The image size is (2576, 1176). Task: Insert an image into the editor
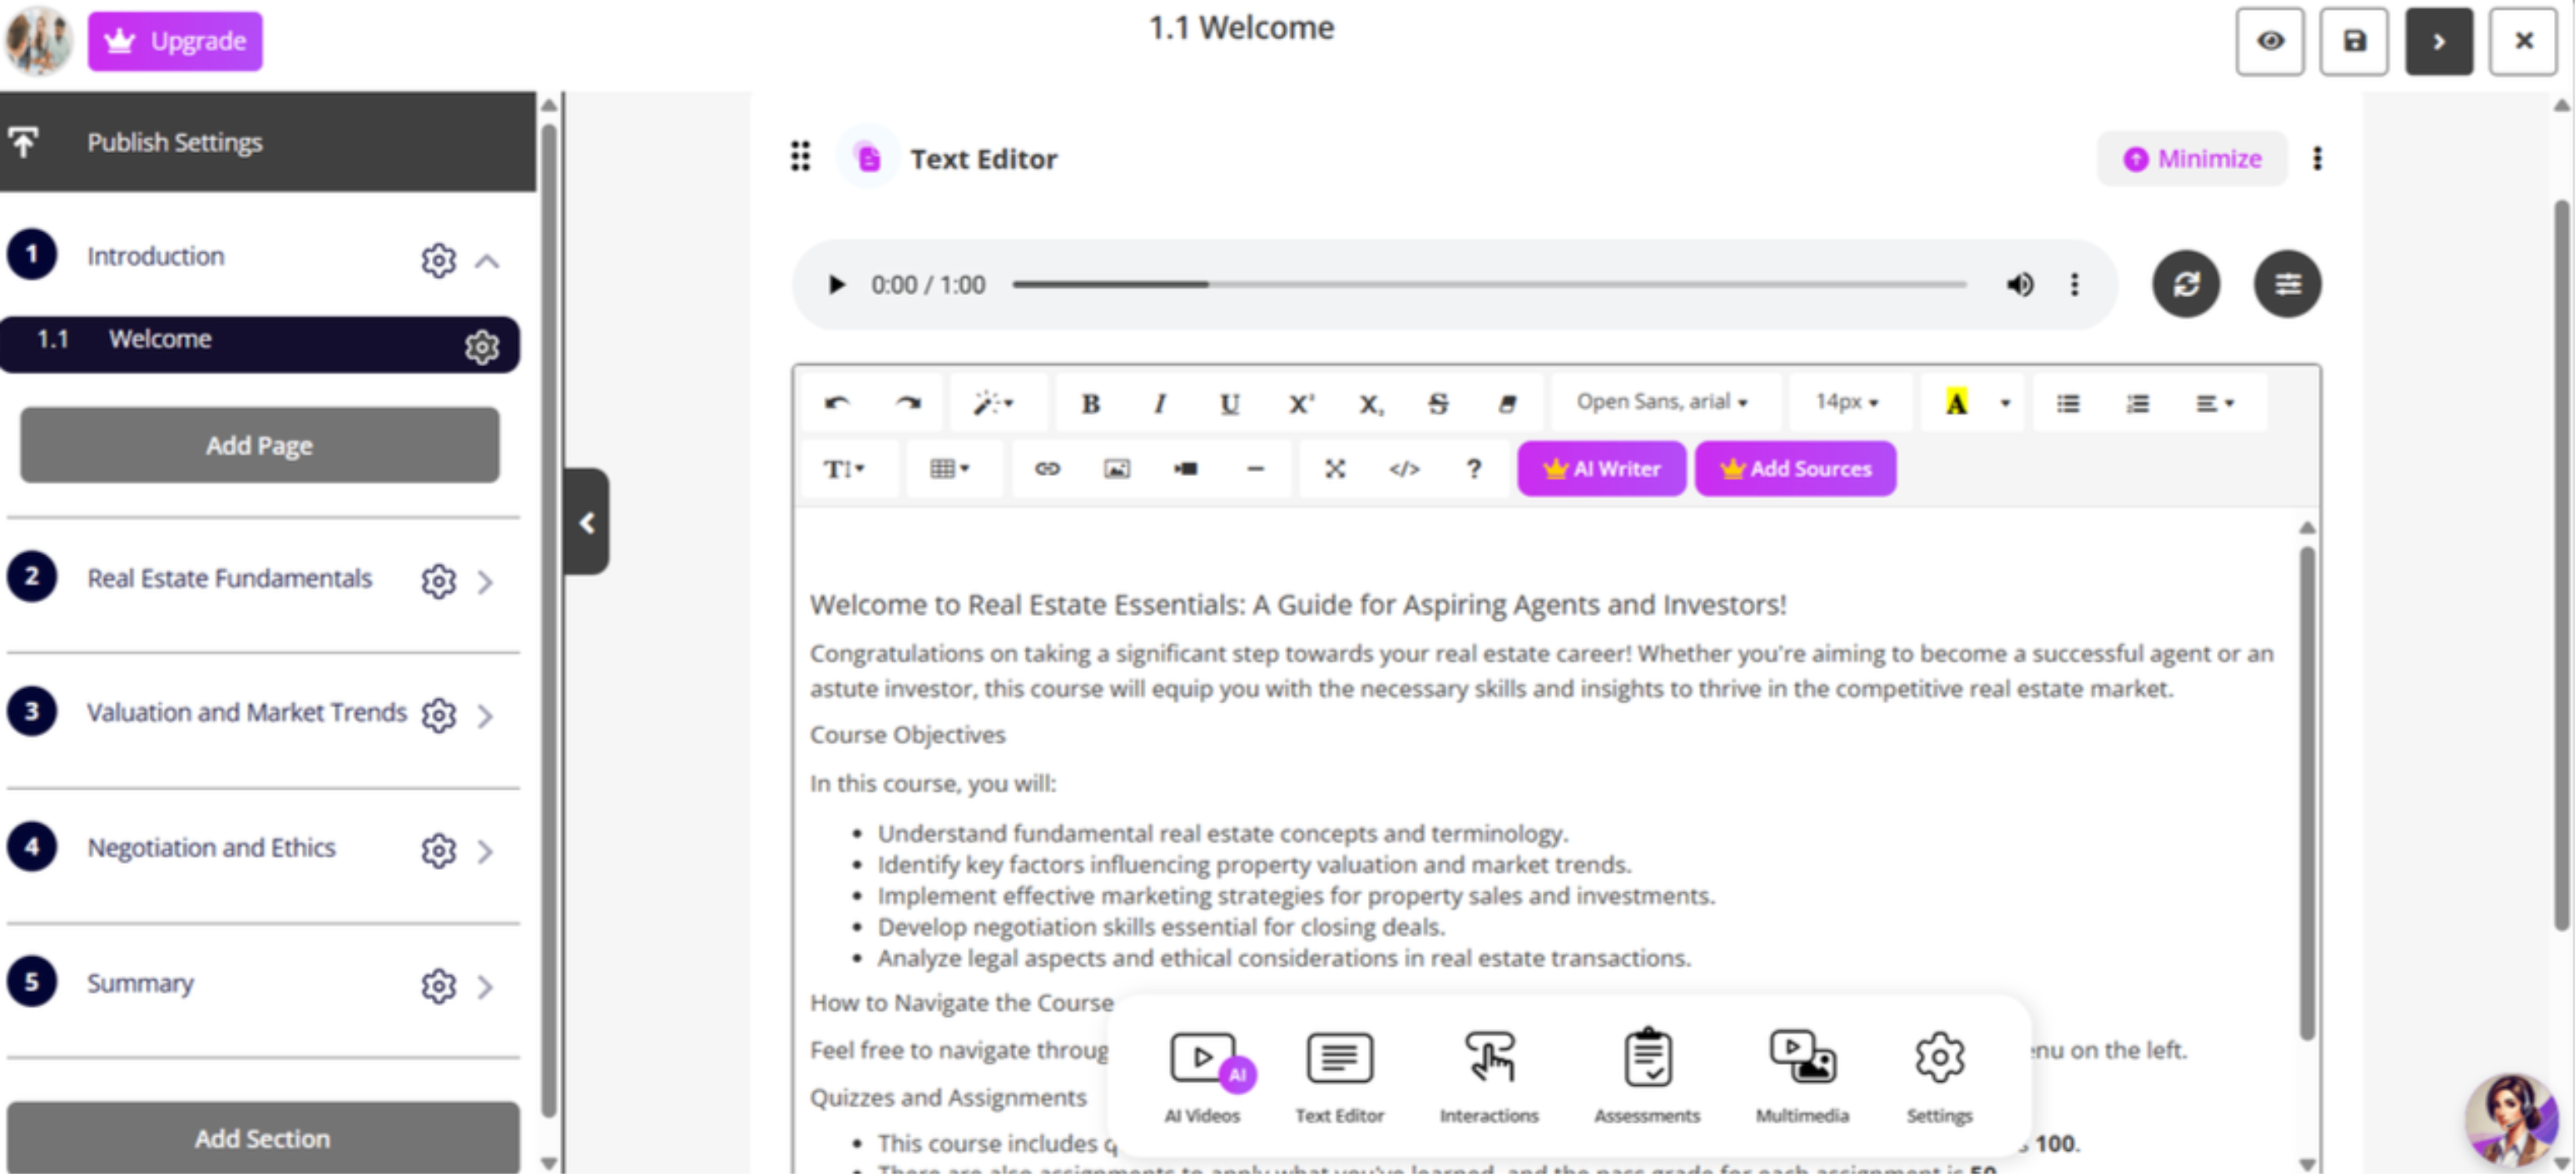click(x=1118, y=468)
